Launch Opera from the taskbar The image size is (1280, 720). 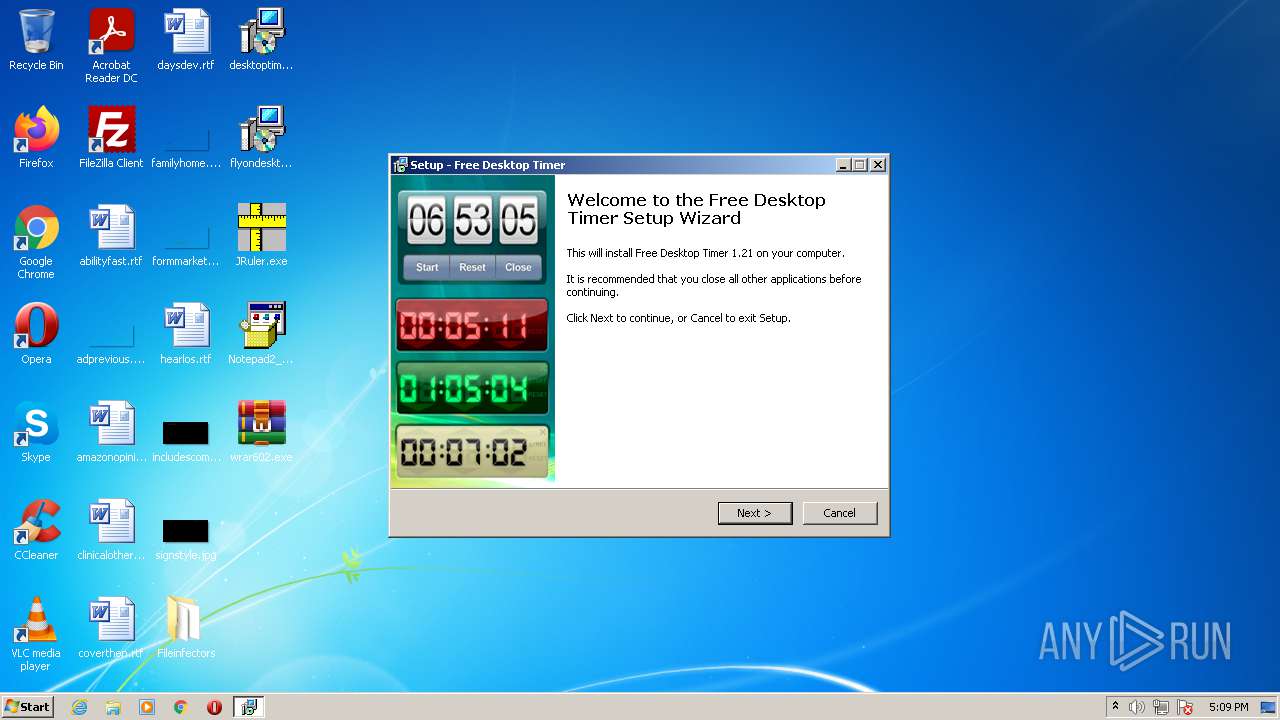tap(214, 707)
